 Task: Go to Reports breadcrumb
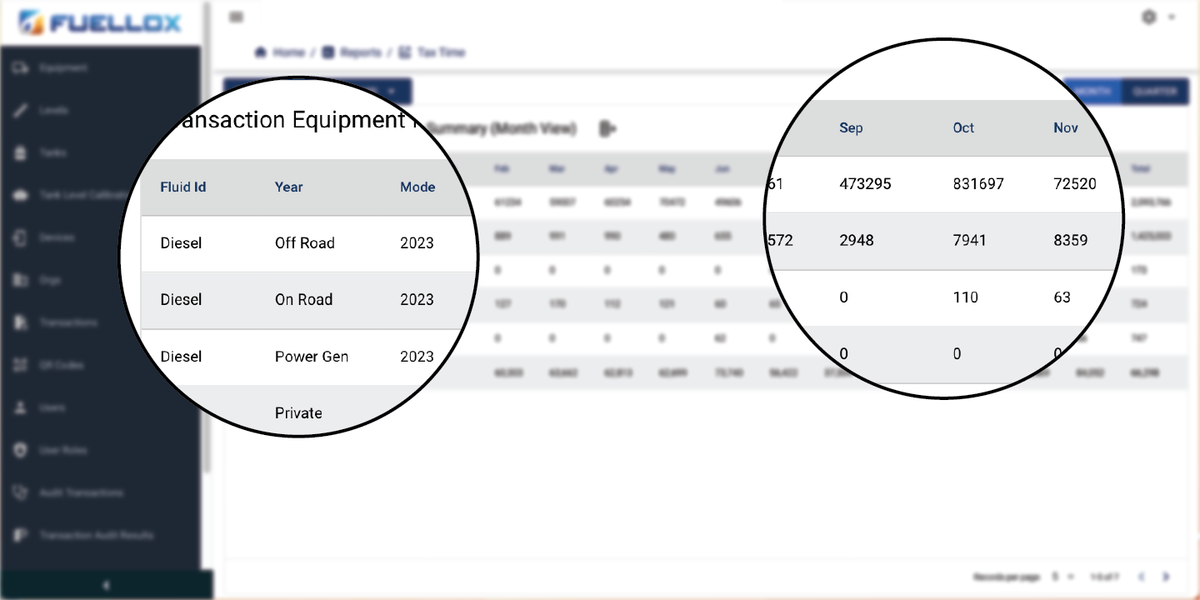click(351, 52)
